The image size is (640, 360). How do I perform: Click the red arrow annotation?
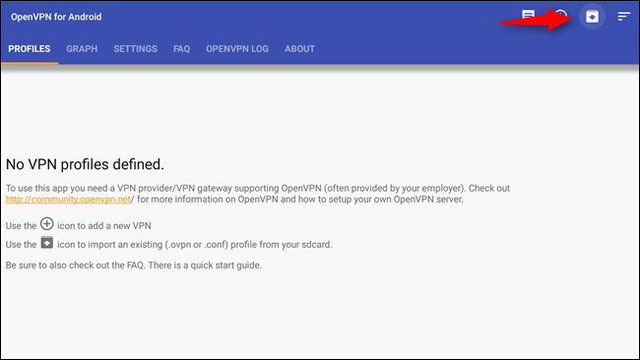coord(536,19)
